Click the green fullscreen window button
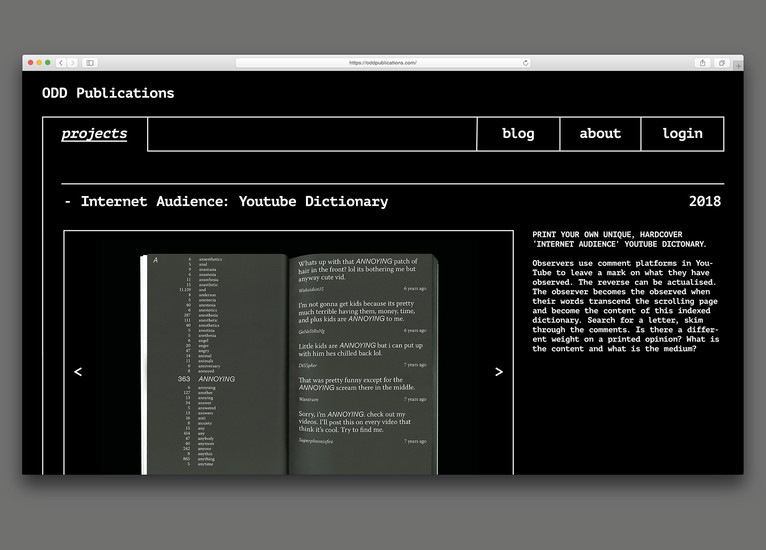Viewport: 766px width, 550px height. (47, 63)
